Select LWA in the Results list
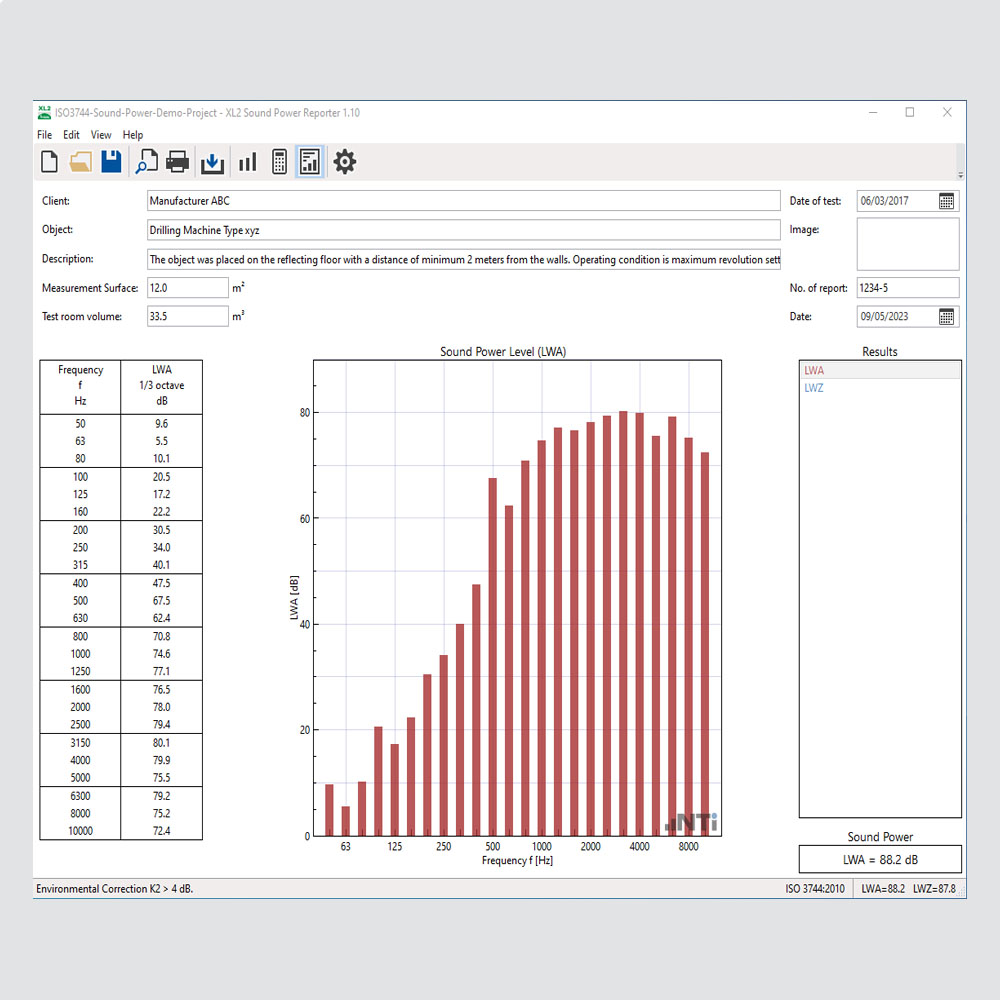This screenshot has height=1000, width=1000. click(815, 371)
